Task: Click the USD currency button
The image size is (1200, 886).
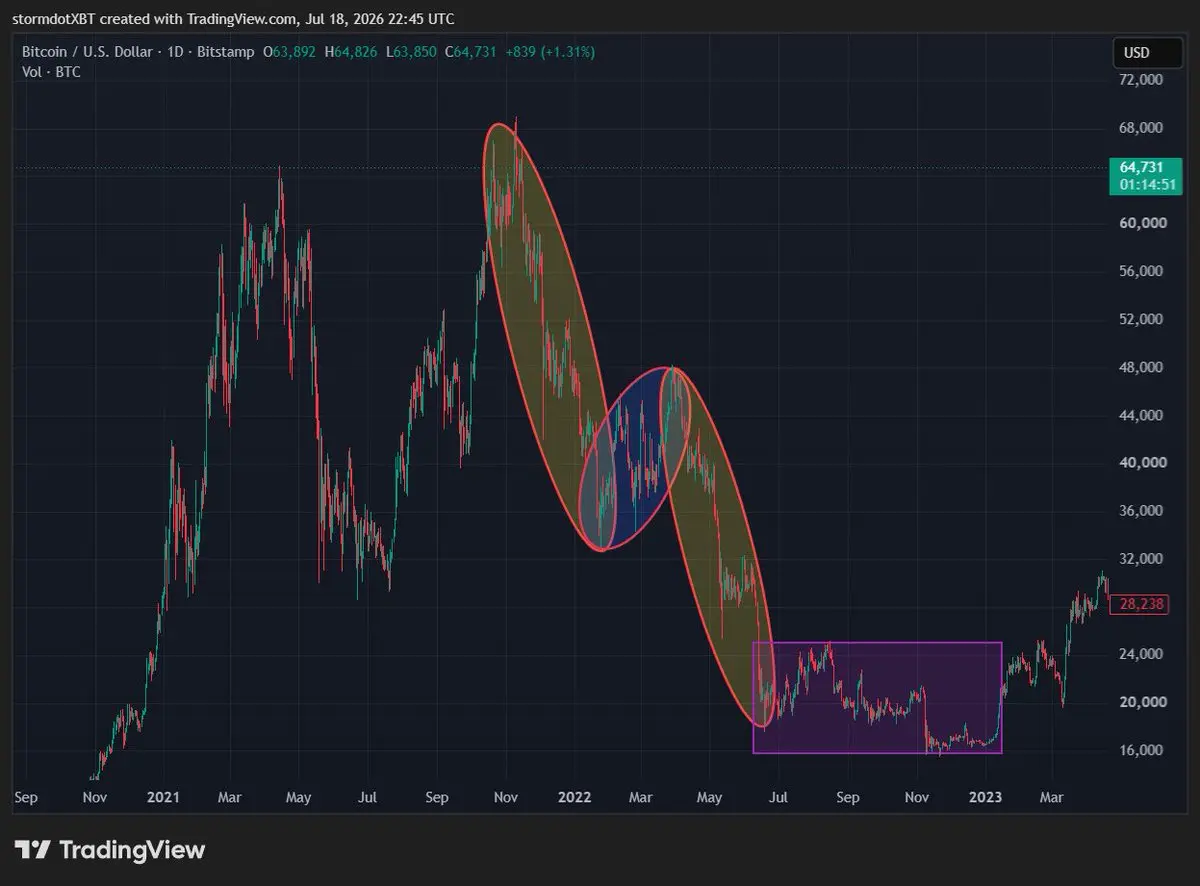Action: pyautogui.click(x=1149, y=52)
